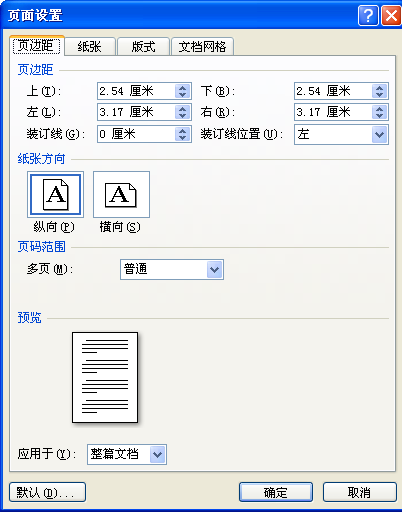Open the 纸张 tab

tap(90, 47)
